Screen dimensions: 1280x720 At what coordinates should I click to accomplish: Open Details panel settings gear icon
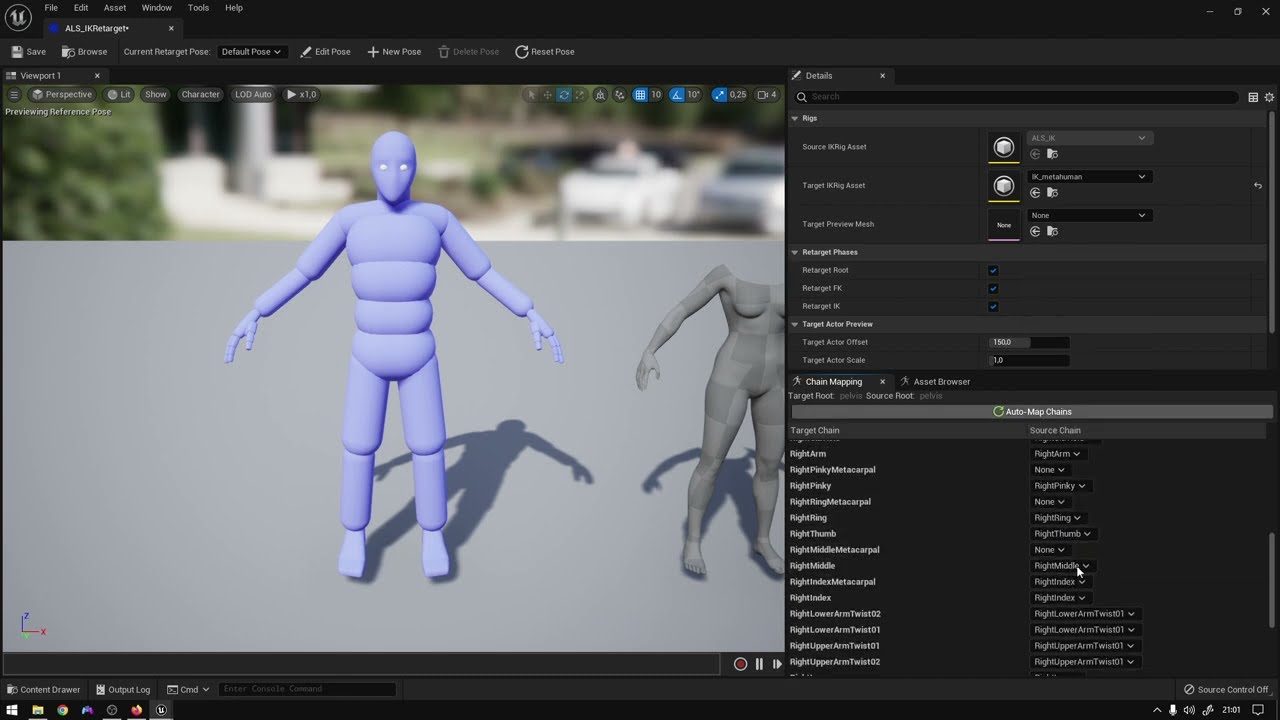pyautogui.click(x=1270, y=97)
